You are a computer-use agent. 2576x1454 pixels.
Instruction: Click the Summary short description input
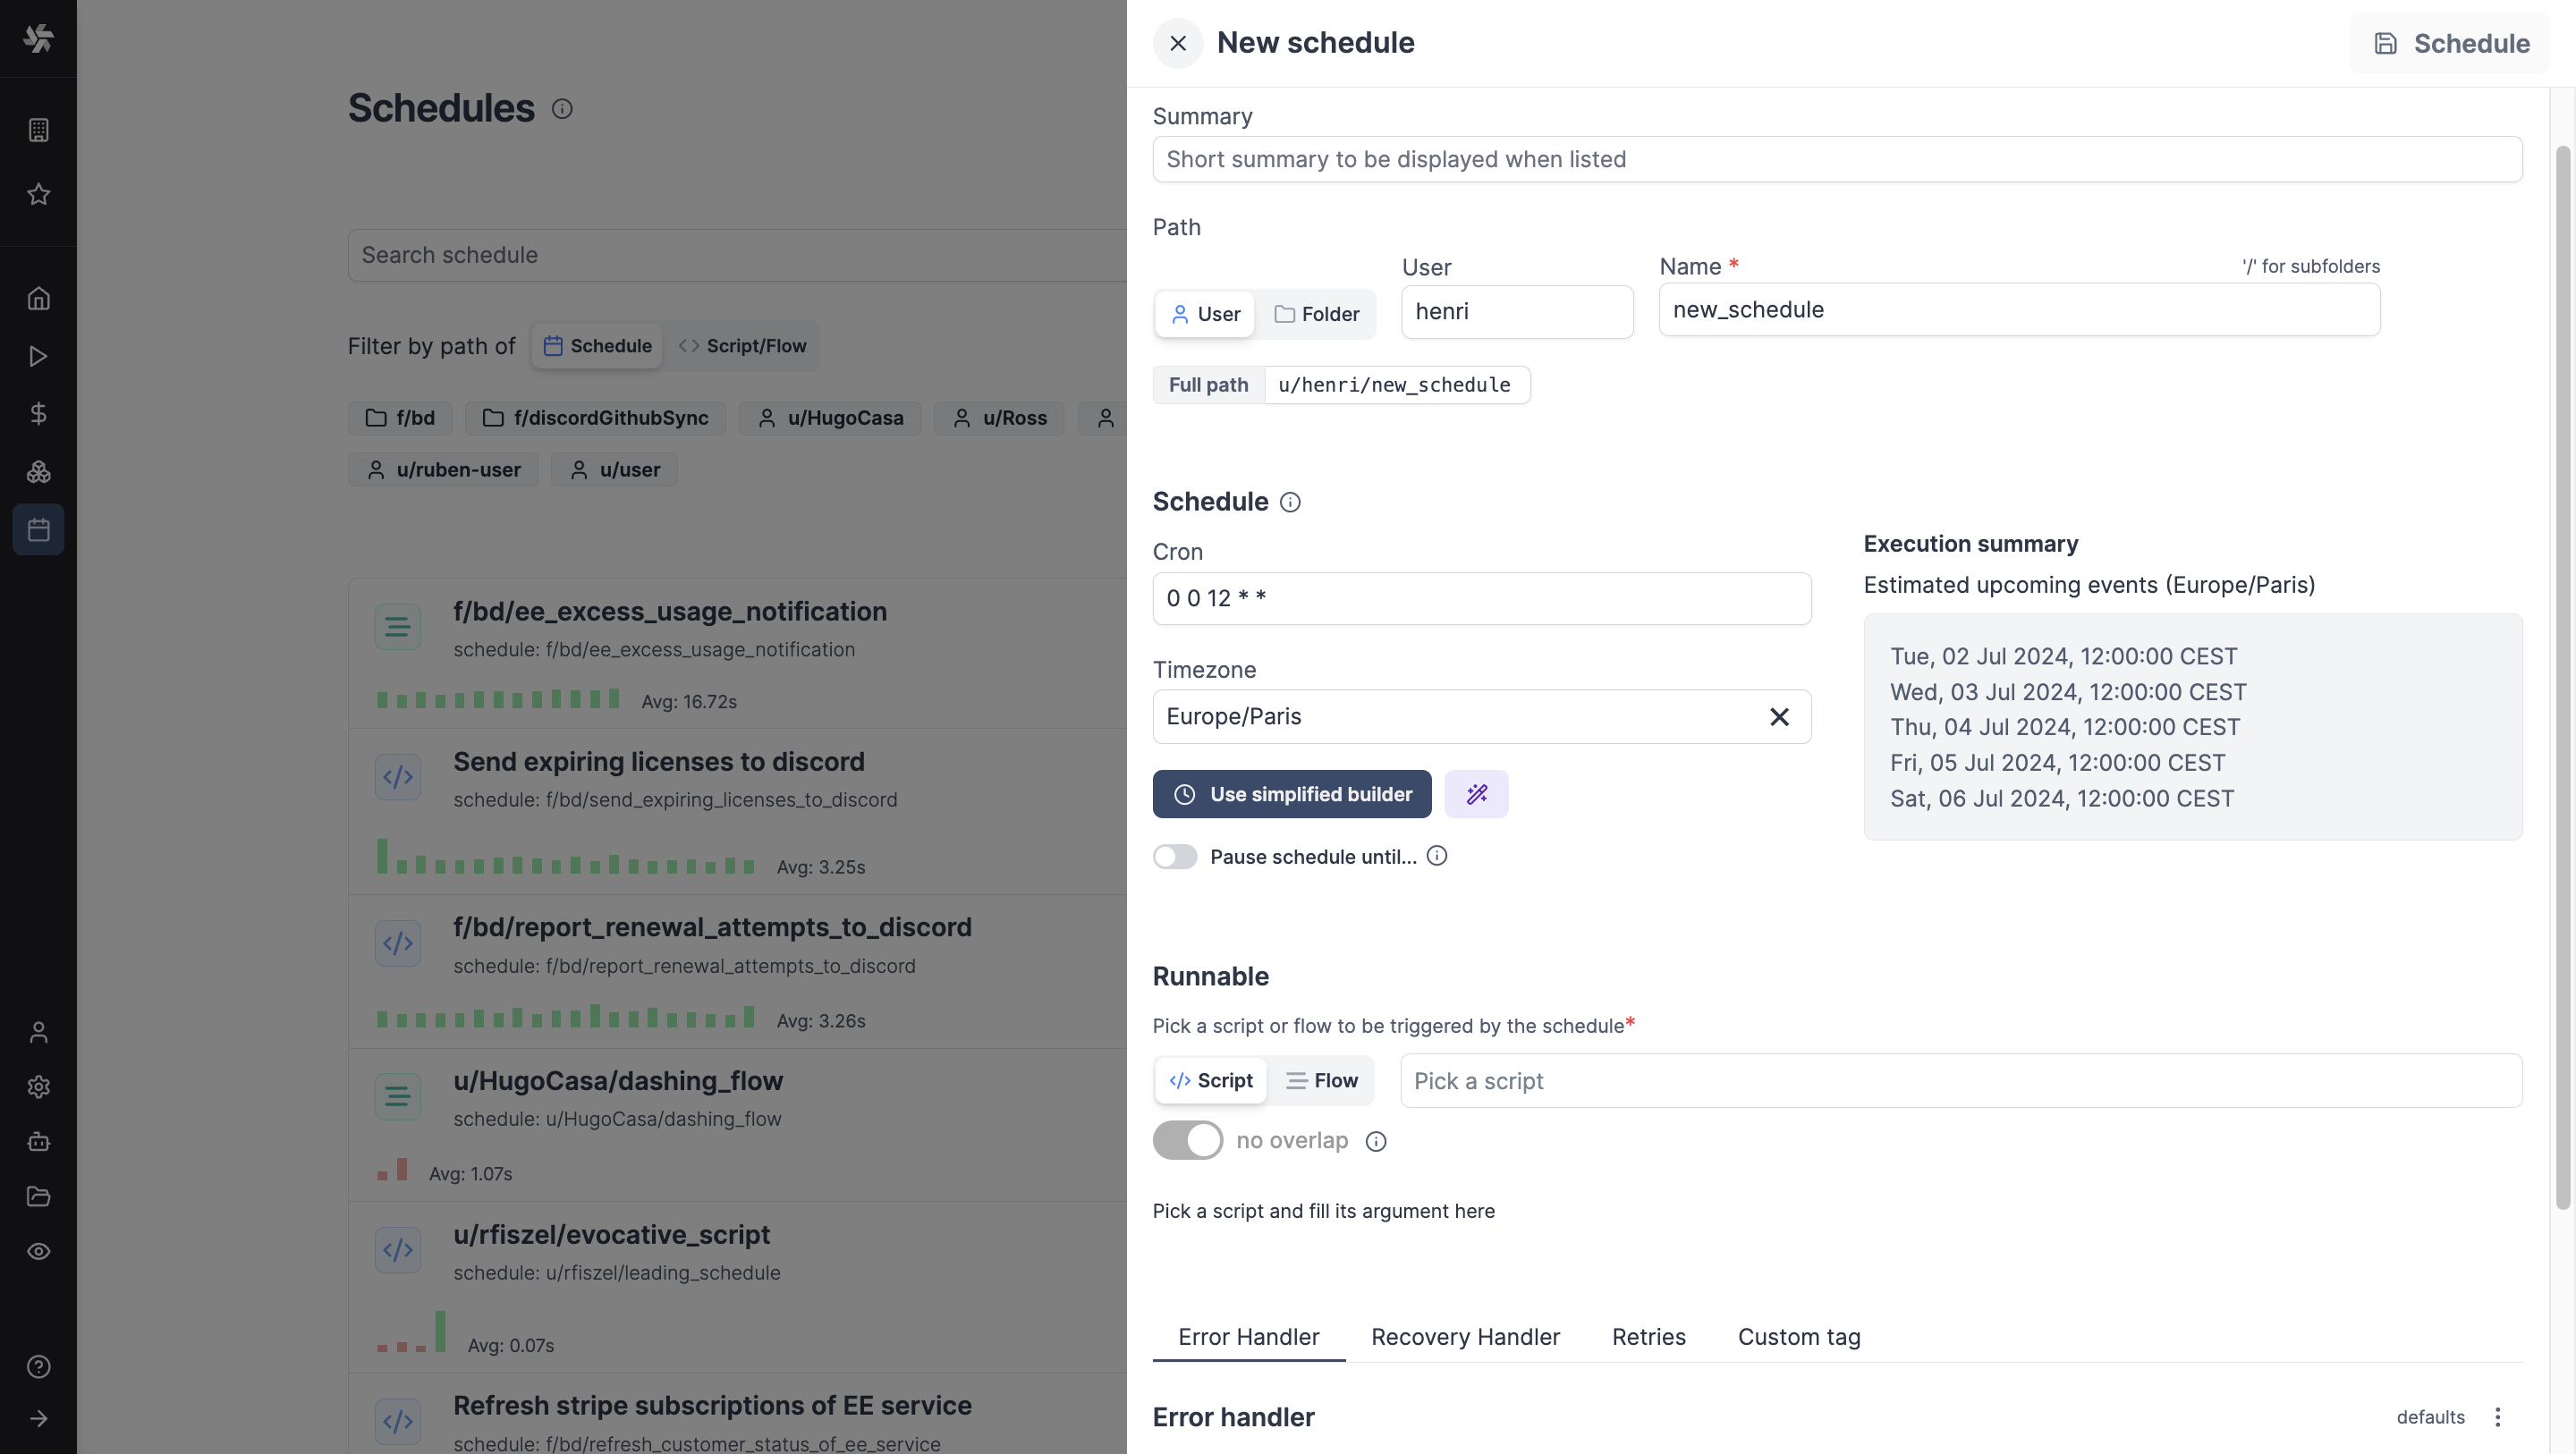[x=1838, y=159]
